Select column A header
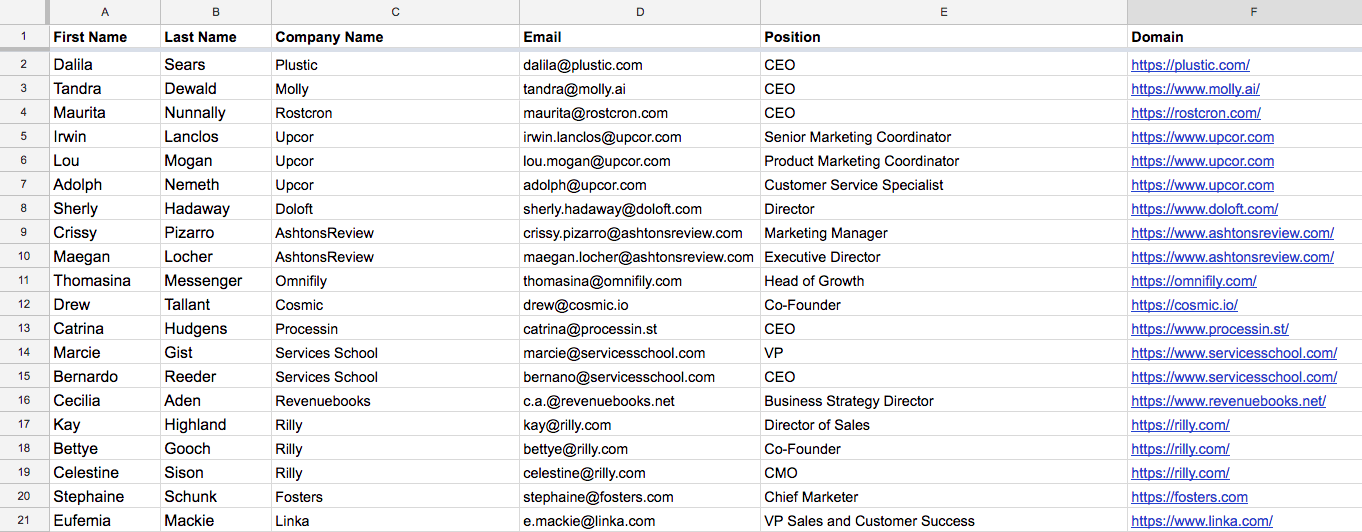This screenshot has height=532, width=1362. pos(105,12)
